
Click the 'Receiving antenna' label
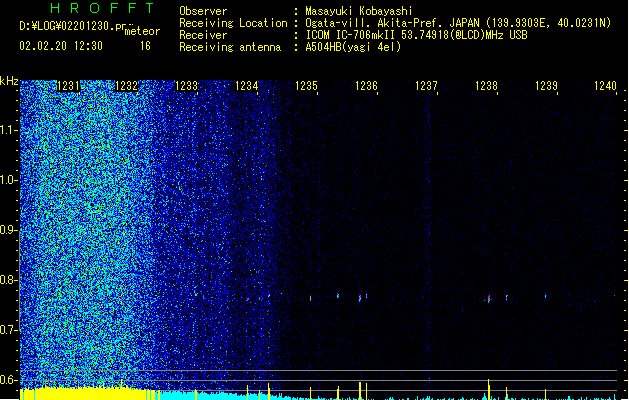pos(230,47)
